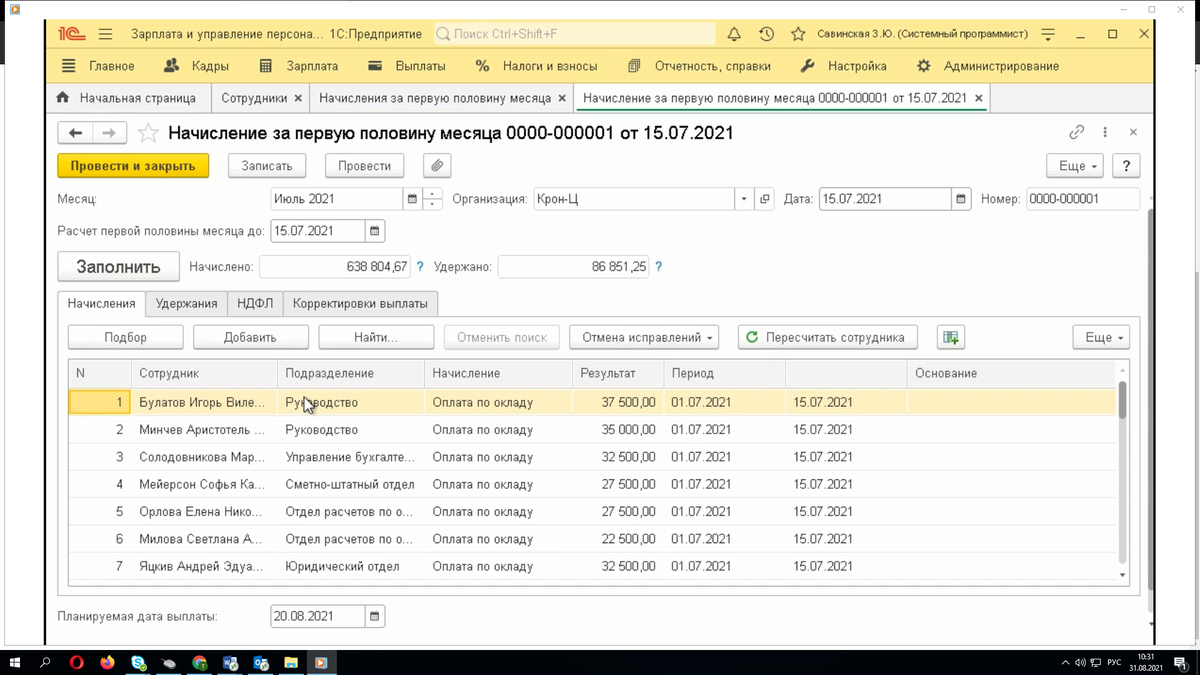Image resolution: width=1200 pixels, height=675 pixels.
Task: Switch to the Сотрудники tab
Action: [x=254, y=98]
